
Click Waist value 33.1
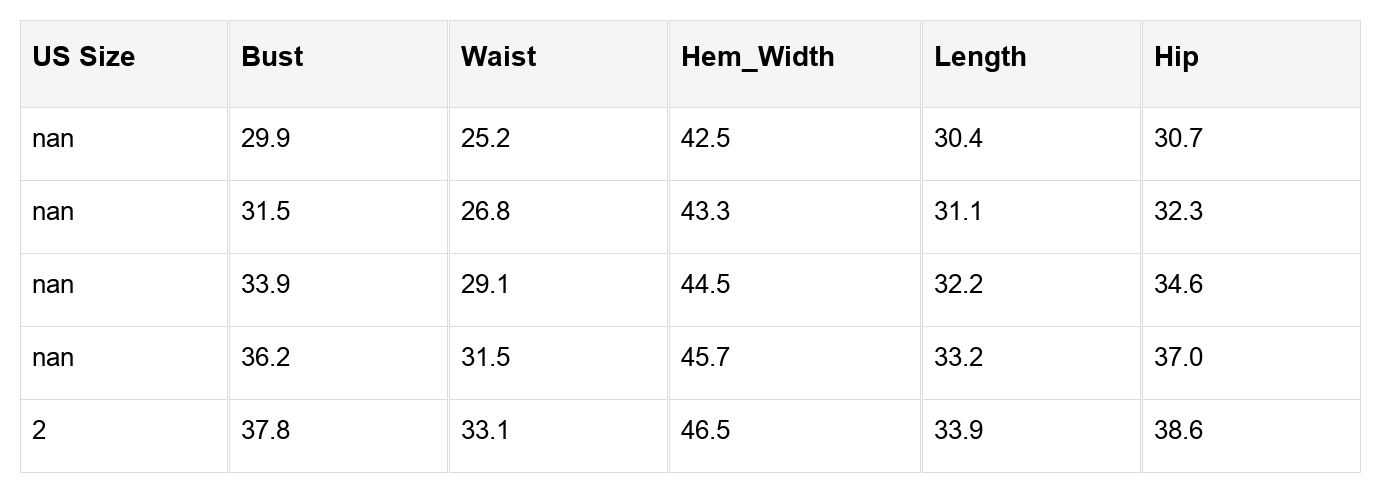(485, 430)
